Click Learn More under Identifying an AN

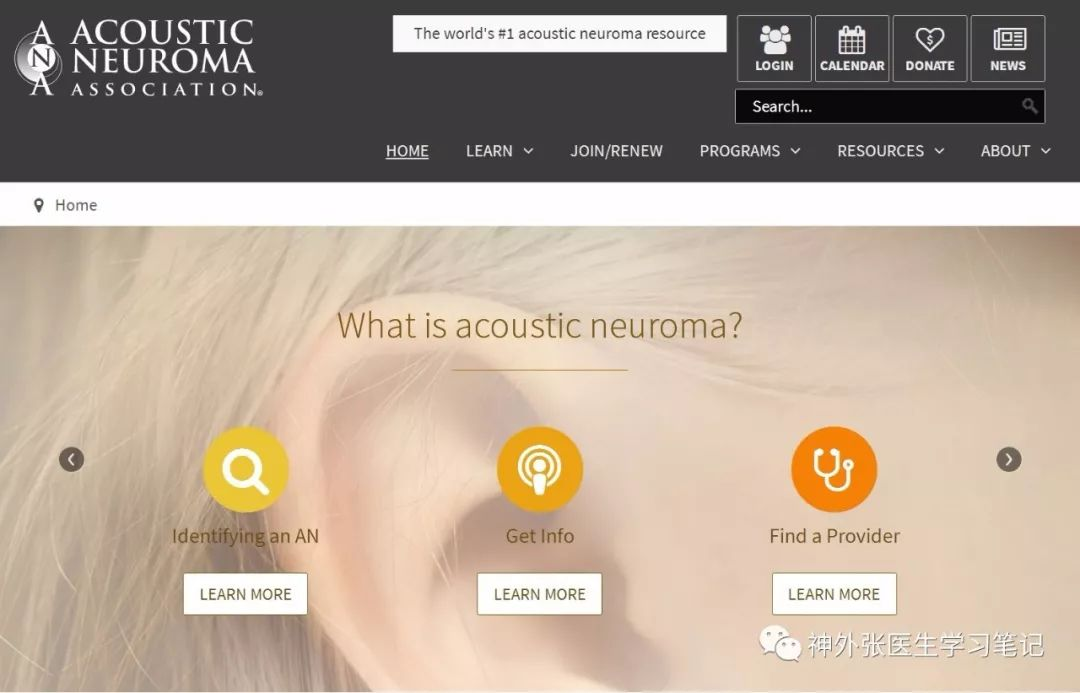coord(246,594)
